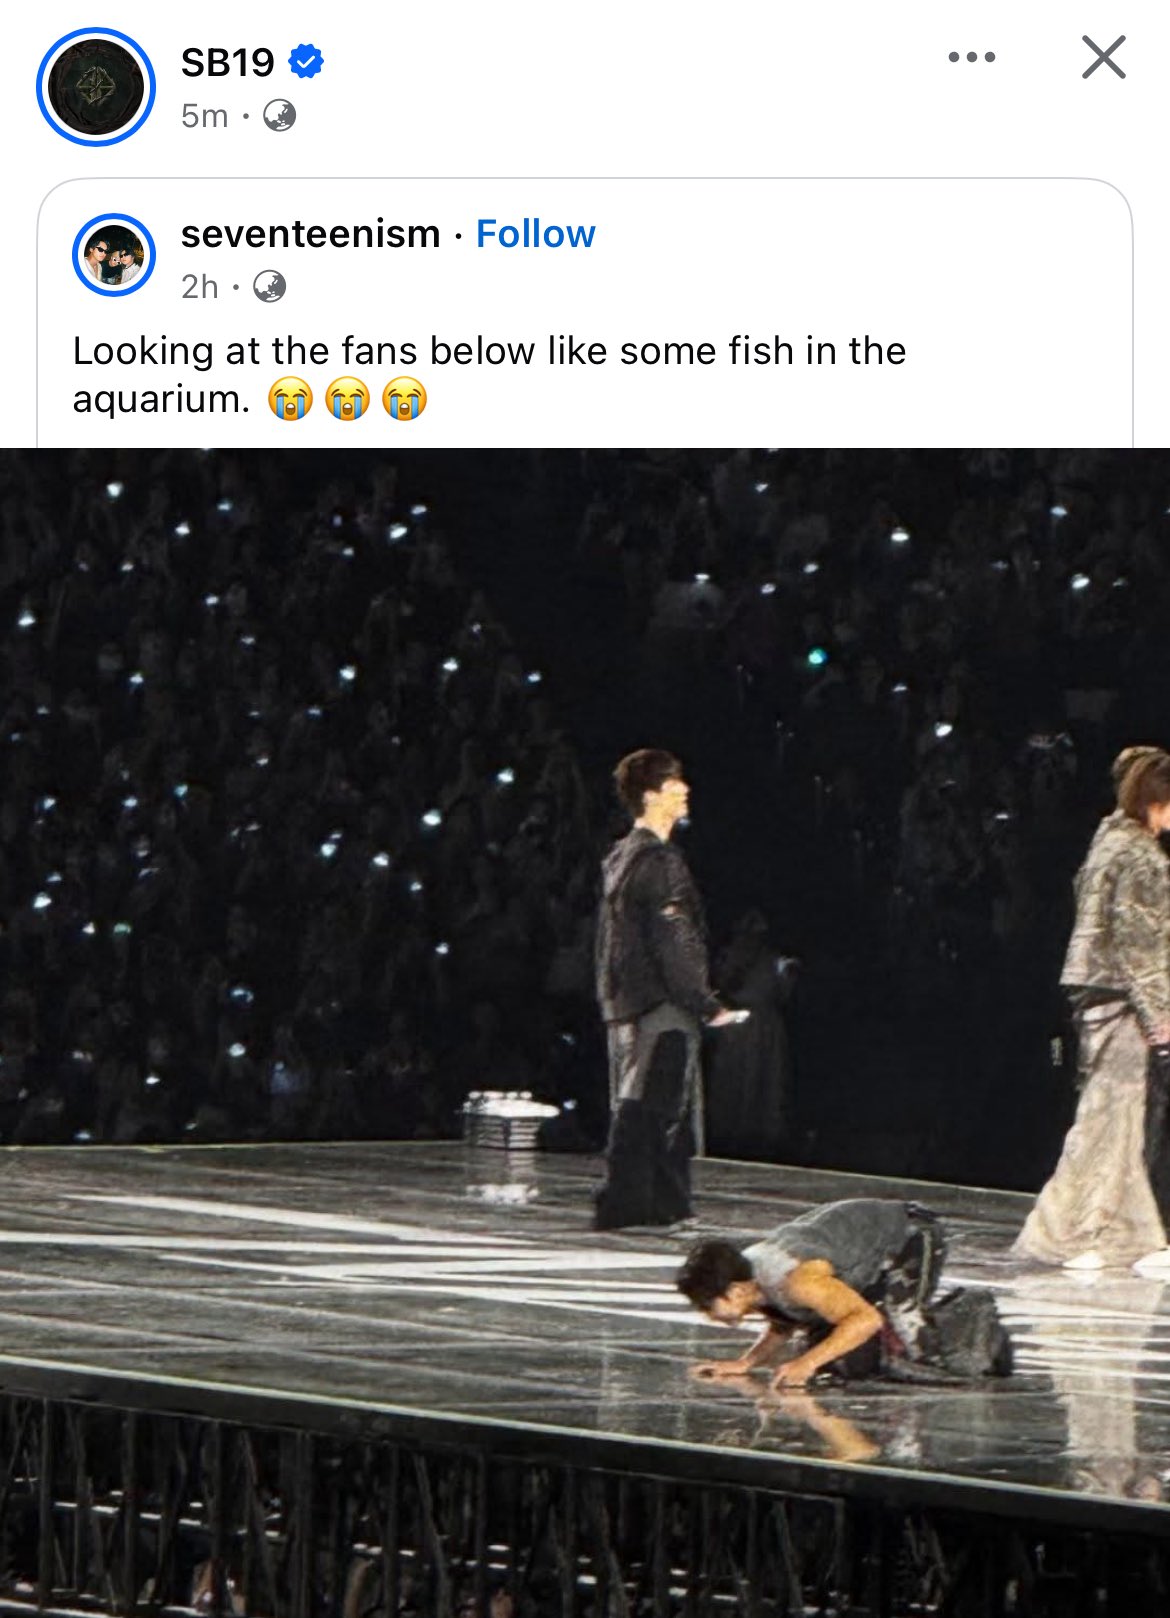Tap SB19's verified badge

(306, 62)
